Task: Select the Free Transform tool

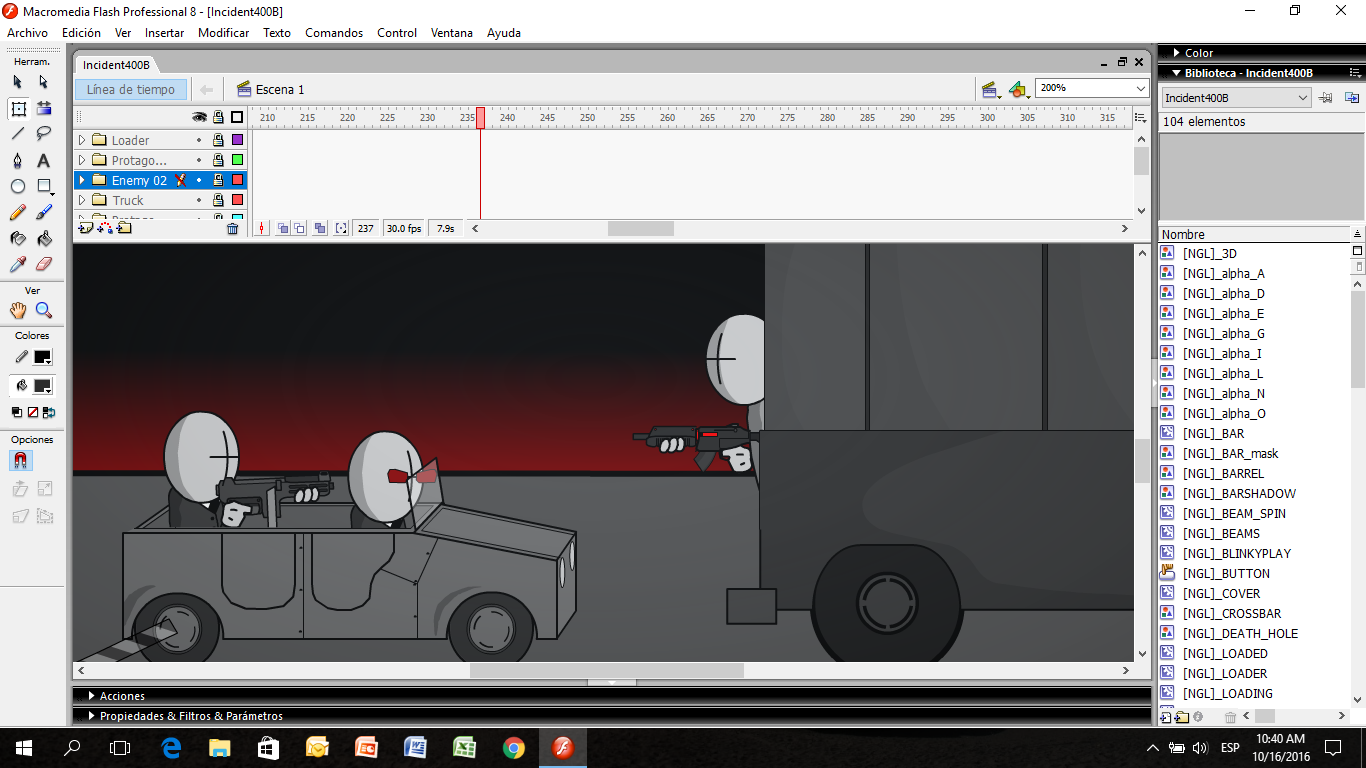Action: [x=18, y=108]
